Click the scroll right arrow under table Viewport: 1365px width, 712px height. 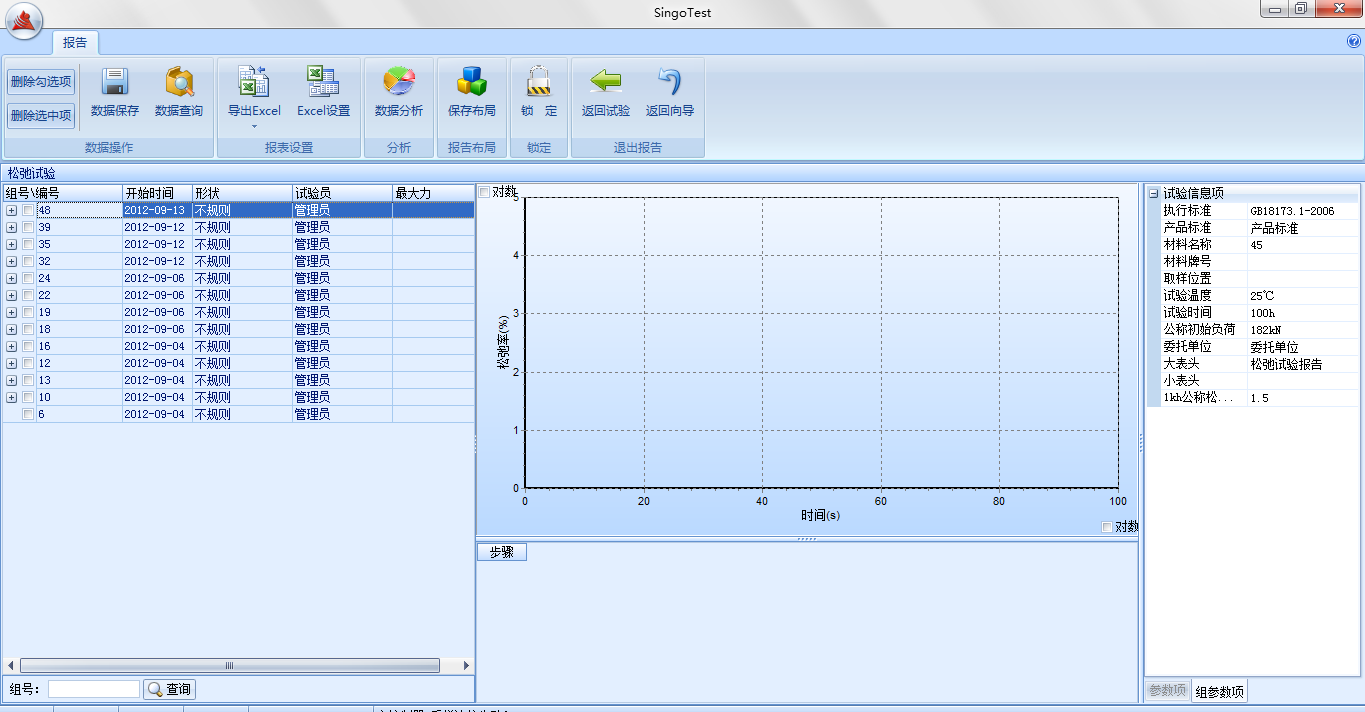(x=466, y=665)
